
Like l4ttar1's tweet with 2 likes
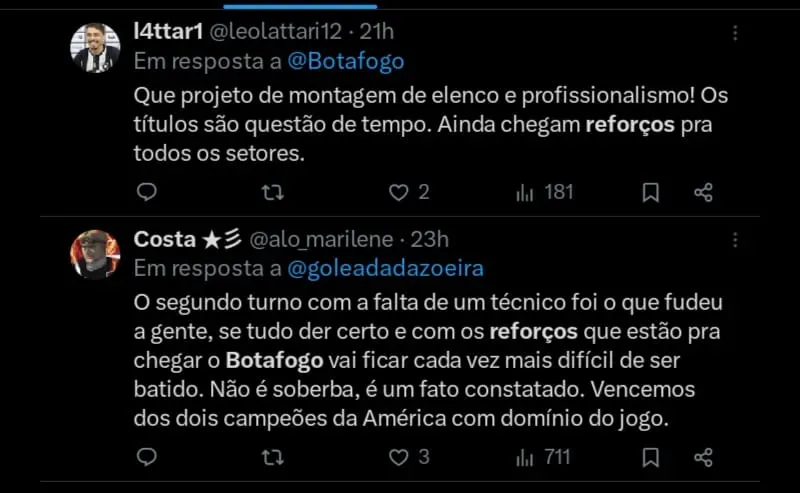coord(399,192)
